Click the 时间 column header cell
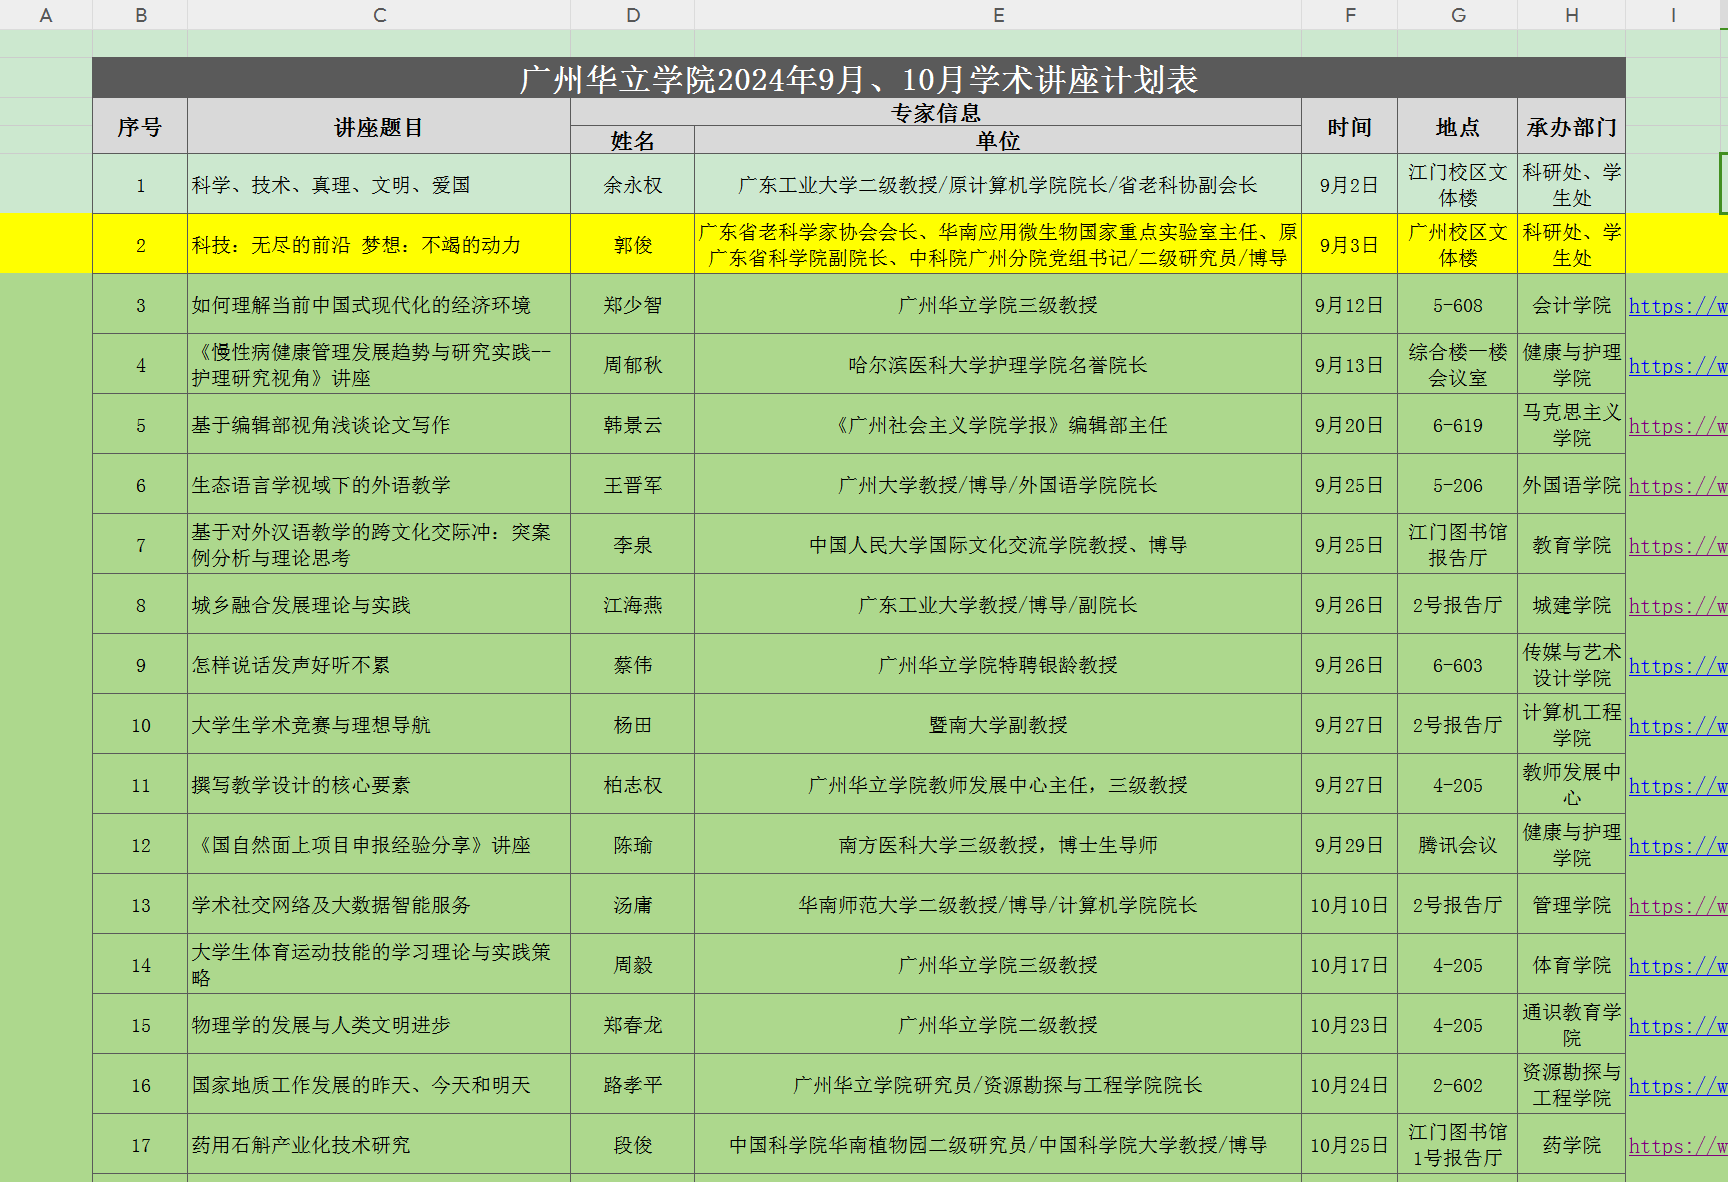 tap(1349, 127)
